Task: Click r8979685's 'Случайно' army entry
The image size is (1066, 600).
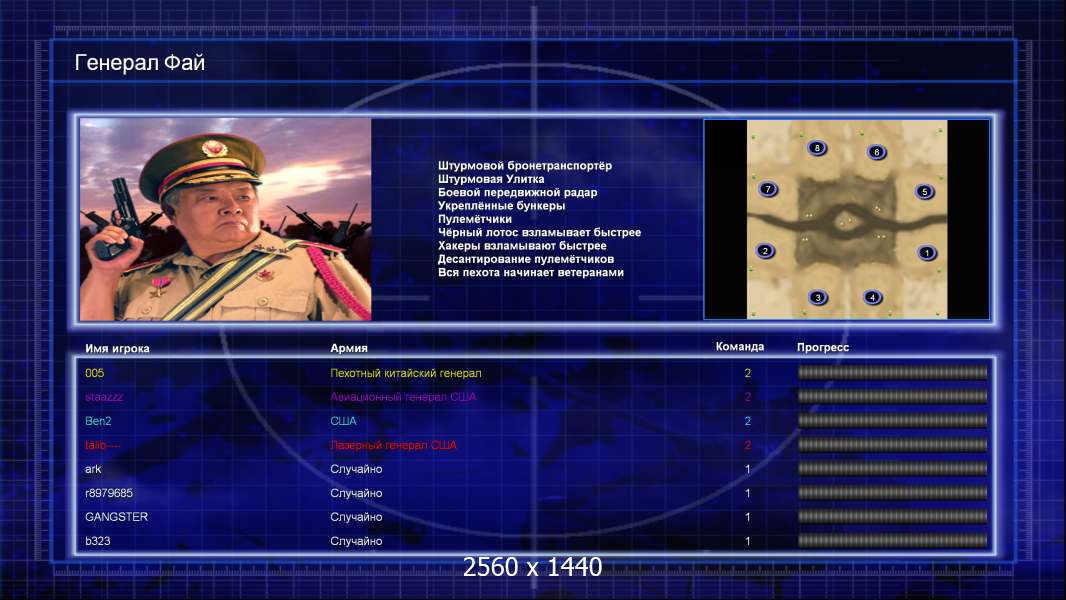Action: pyautogui.click(x=356, y=493)
